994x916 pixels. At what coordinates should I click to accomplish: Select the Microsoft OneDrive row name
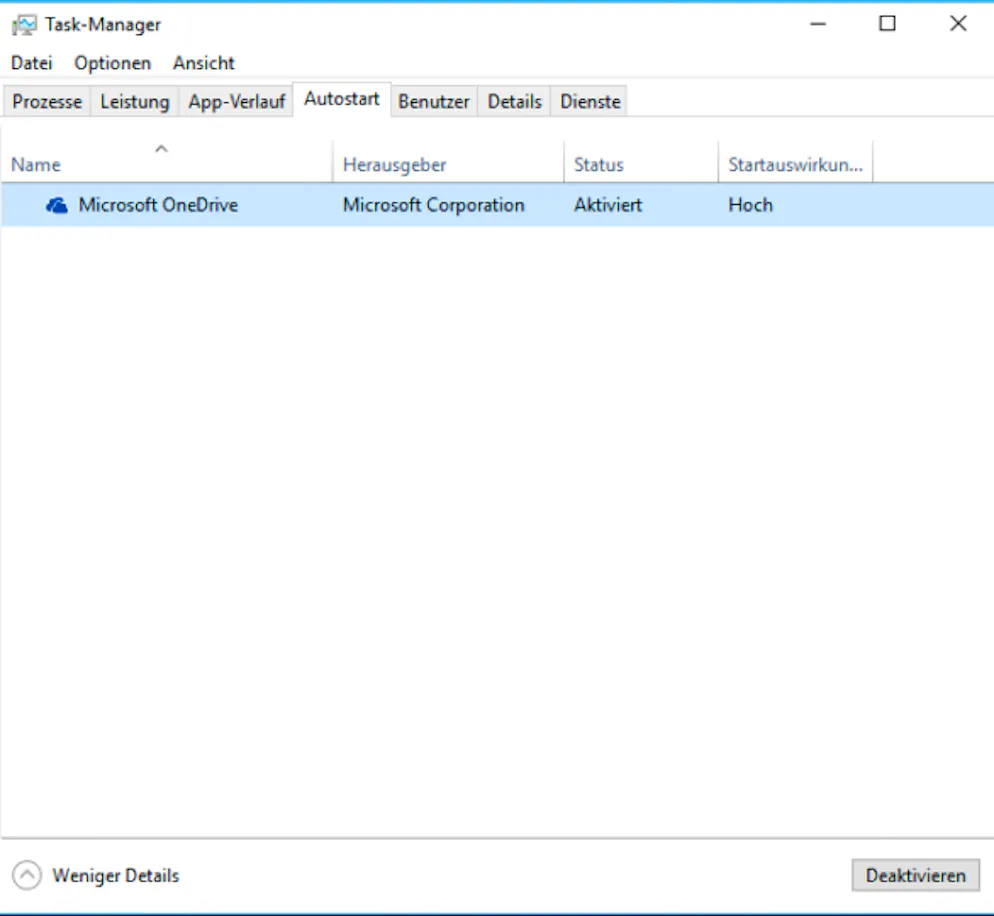pos(158,205)
